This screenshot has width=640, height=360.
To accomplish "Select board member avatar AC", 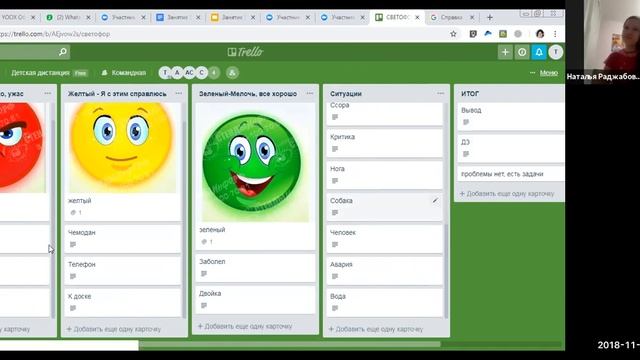I will tap(189, 73).
